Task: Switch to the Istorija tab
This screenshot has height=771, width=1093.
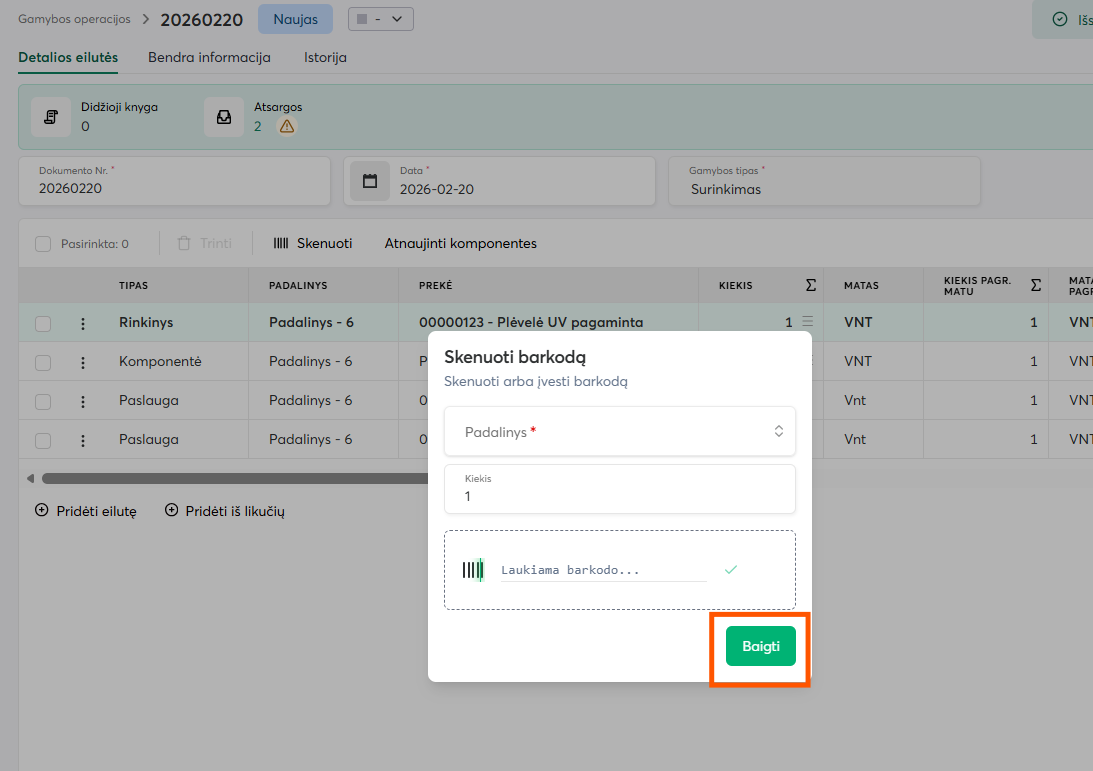Action: 325,58
